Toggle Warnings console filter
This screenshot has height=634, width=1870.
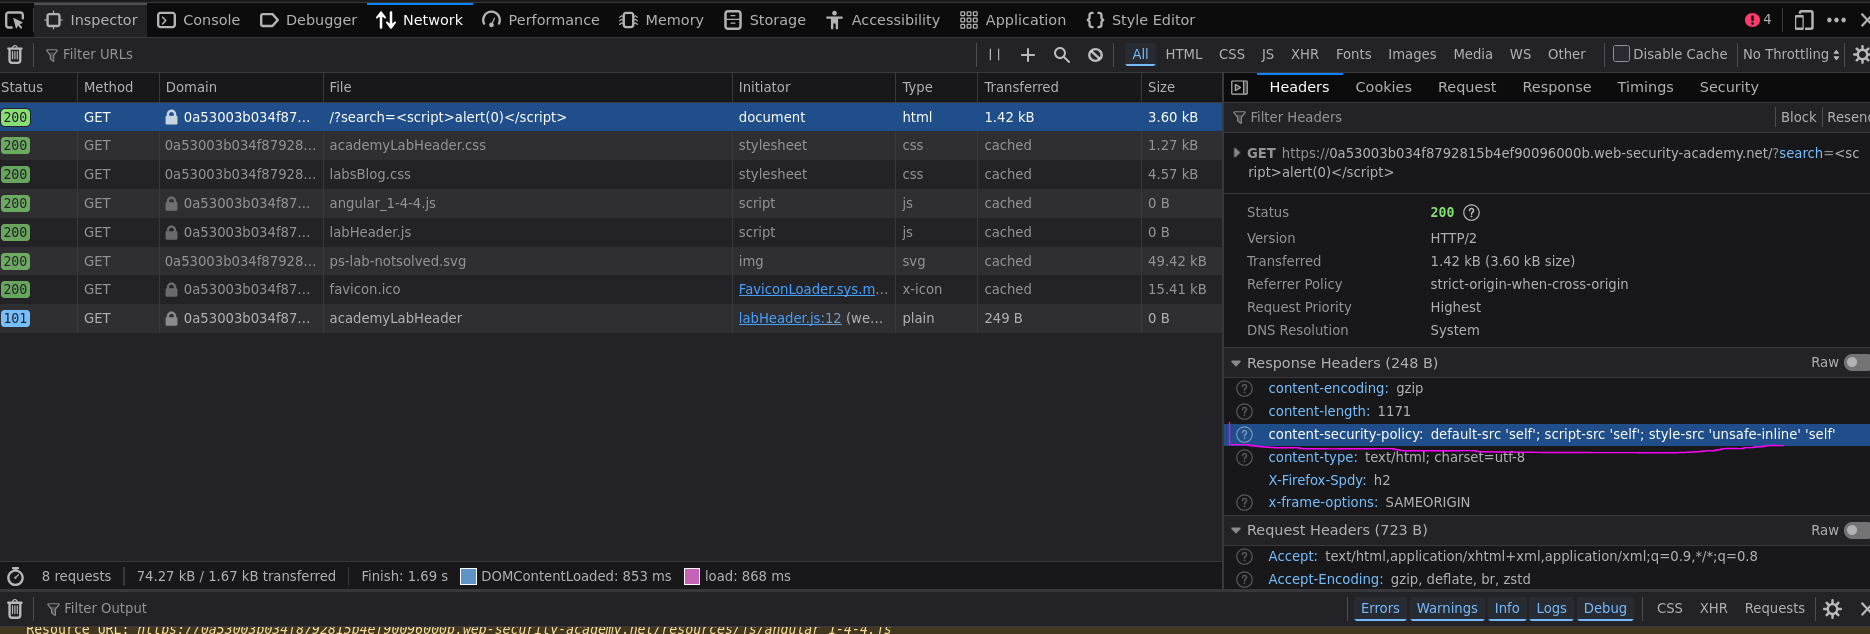click(1447, 608)
